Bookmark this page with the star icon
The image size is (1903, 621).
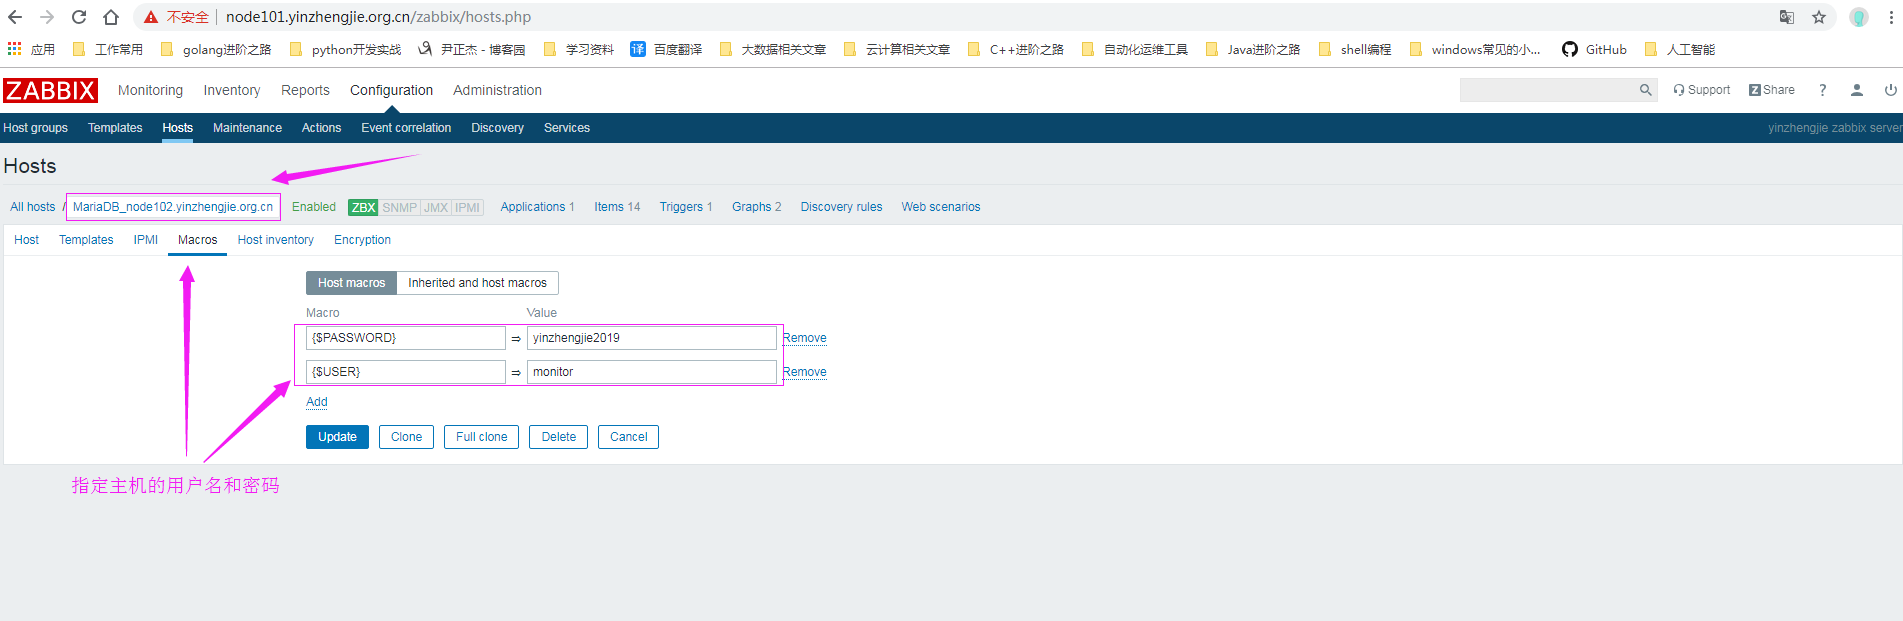(x=1819, y=17)
